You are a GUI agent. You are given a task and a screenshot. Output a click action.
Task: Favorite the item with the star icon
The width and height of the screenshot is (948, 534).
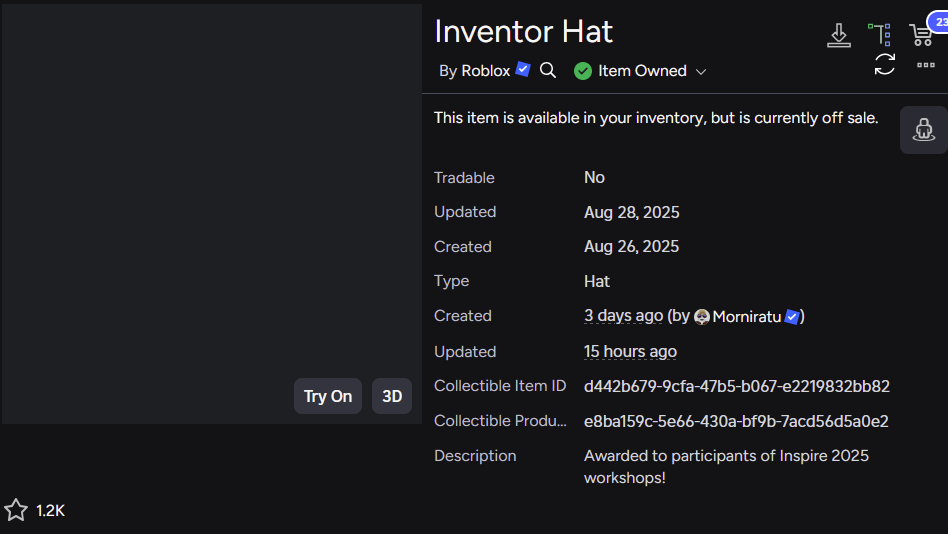coord(16,510)
